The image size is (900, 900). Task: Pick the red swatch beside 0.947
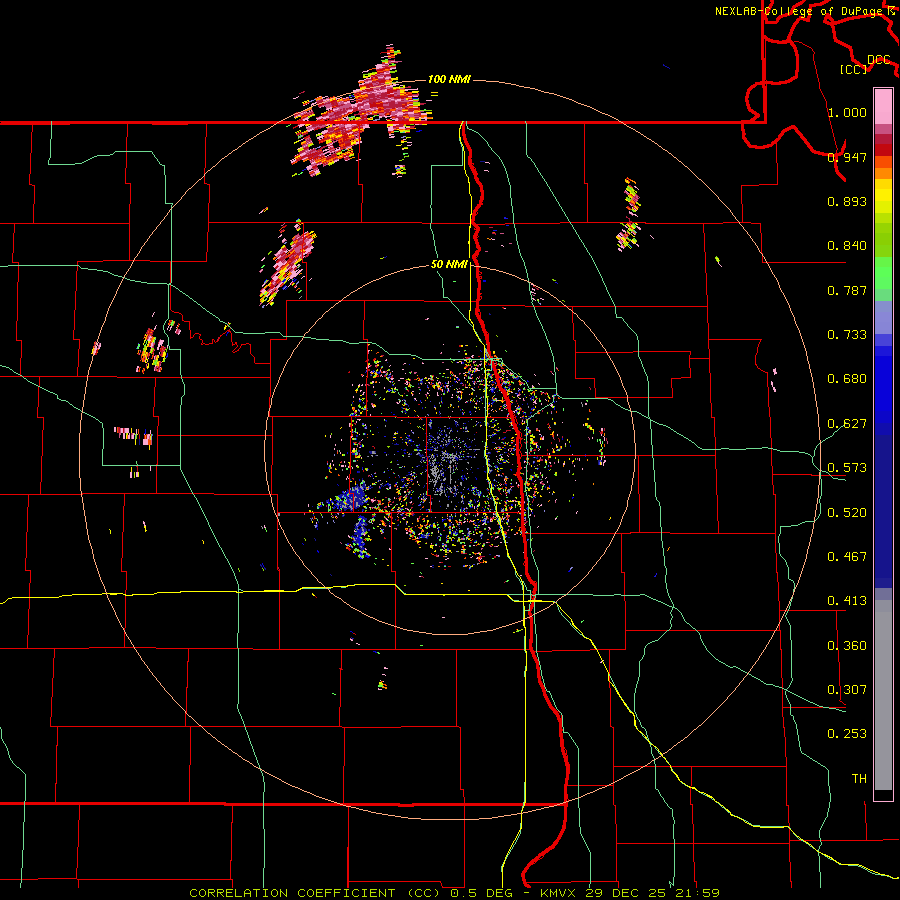click(883, 150)
